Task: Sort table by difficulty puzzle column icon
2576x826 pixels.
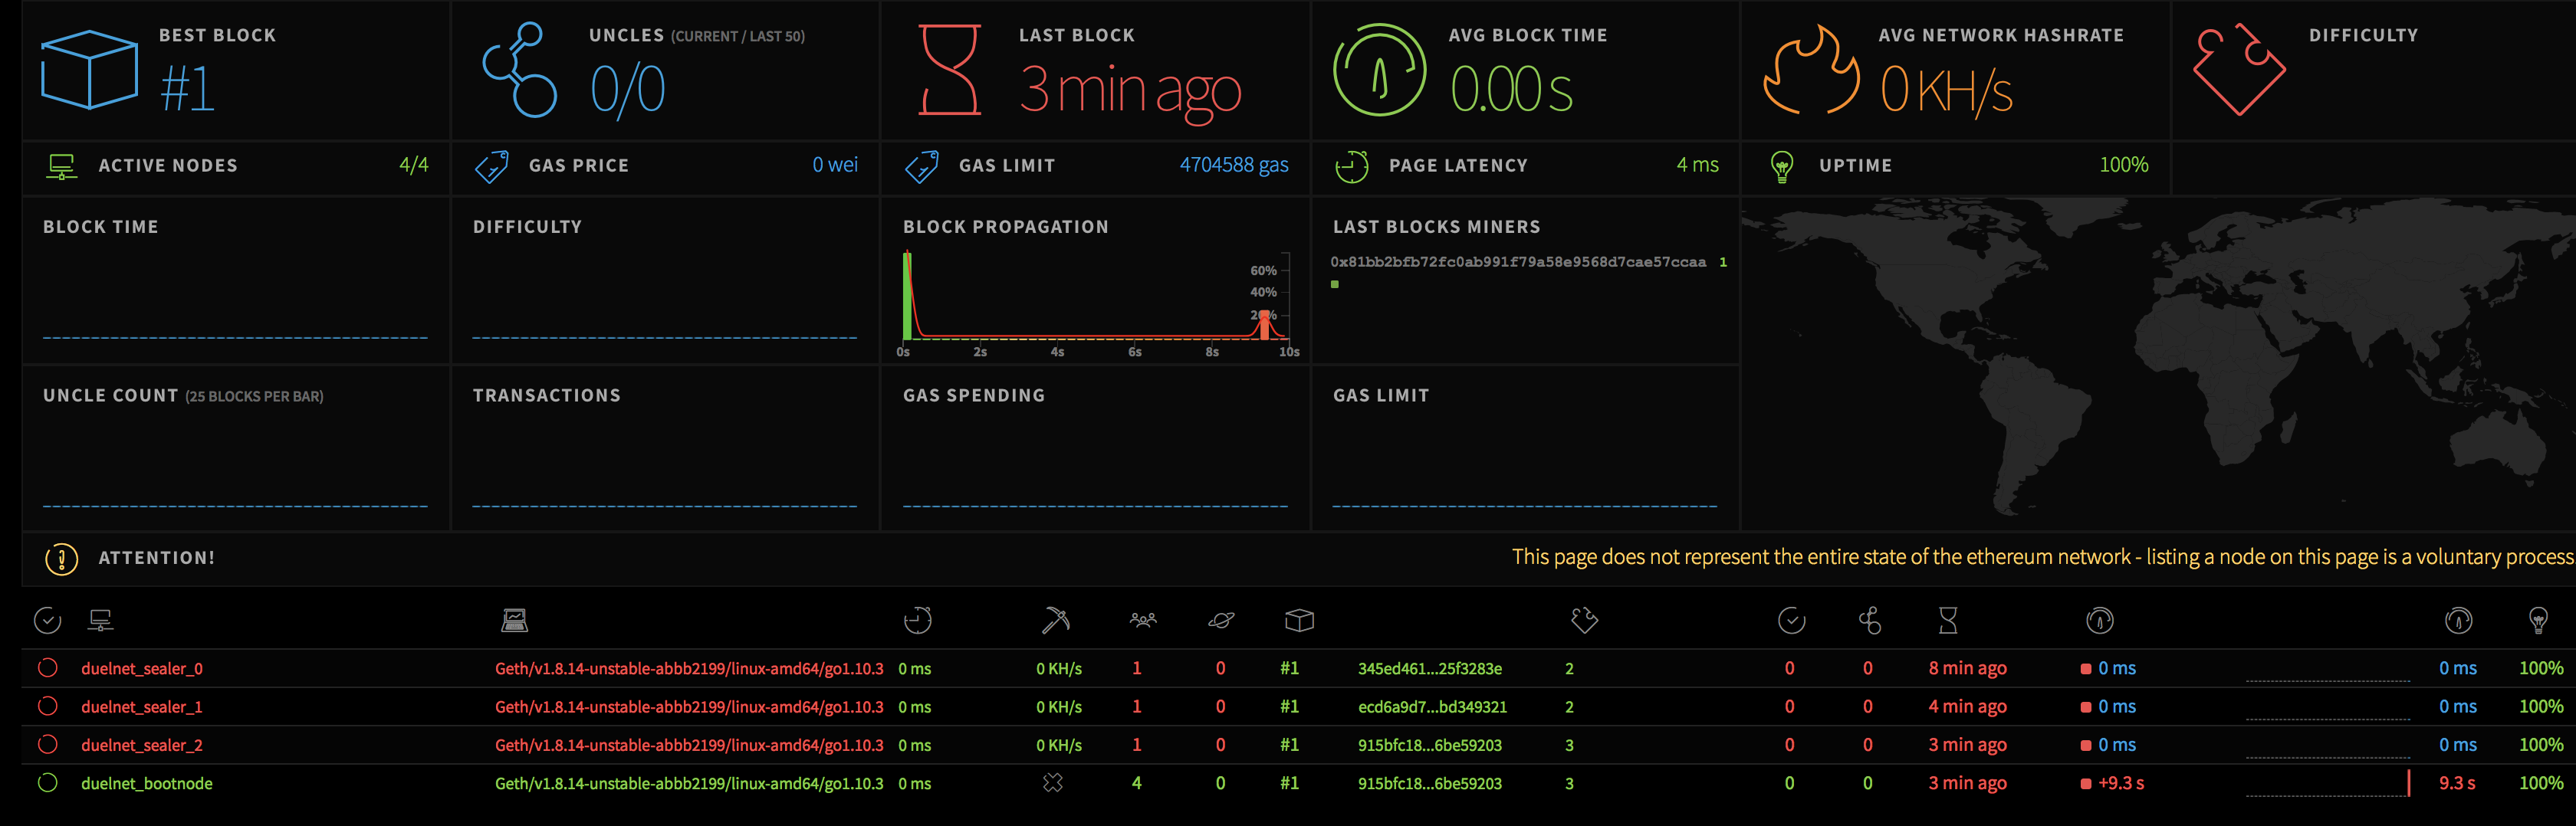Action: [1584, 621]
